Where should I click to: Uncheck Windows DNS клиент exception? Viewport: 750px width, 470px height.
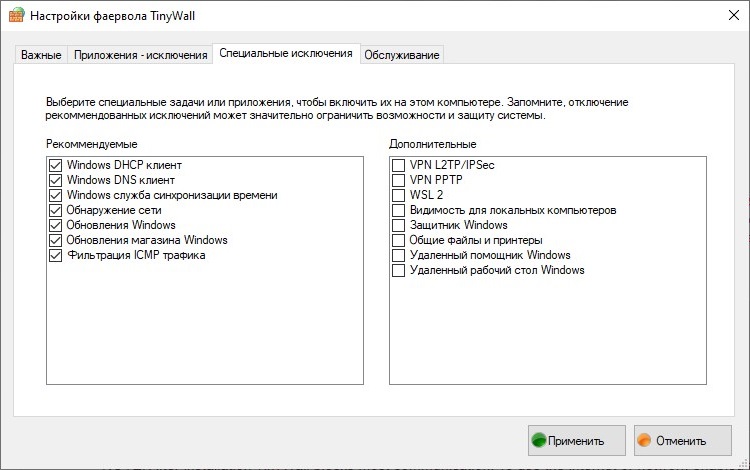[x=55, y=180]
